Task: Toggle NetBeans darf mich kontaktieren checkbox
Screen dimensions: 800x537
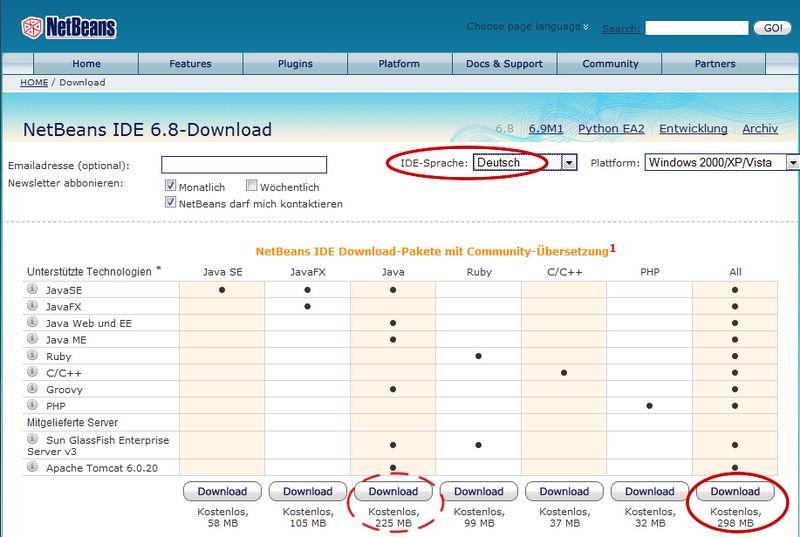Action: [x=170, y=202]
